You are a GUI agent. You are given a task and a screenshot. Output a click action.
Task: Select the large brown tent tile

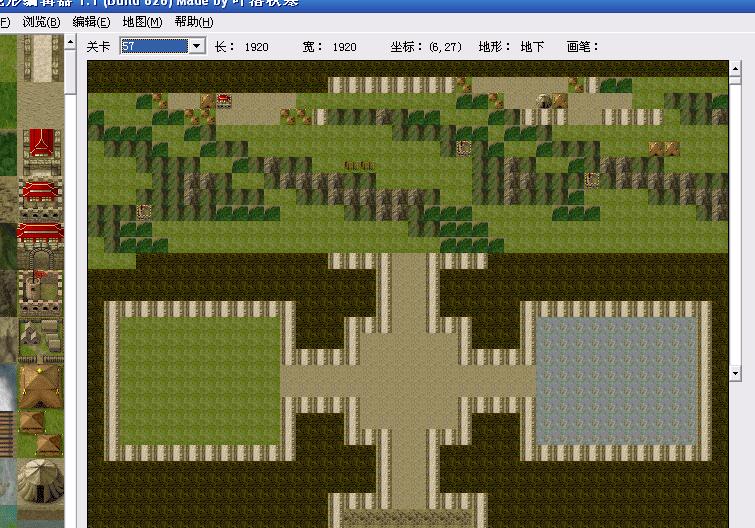click(x=40, y=385)
